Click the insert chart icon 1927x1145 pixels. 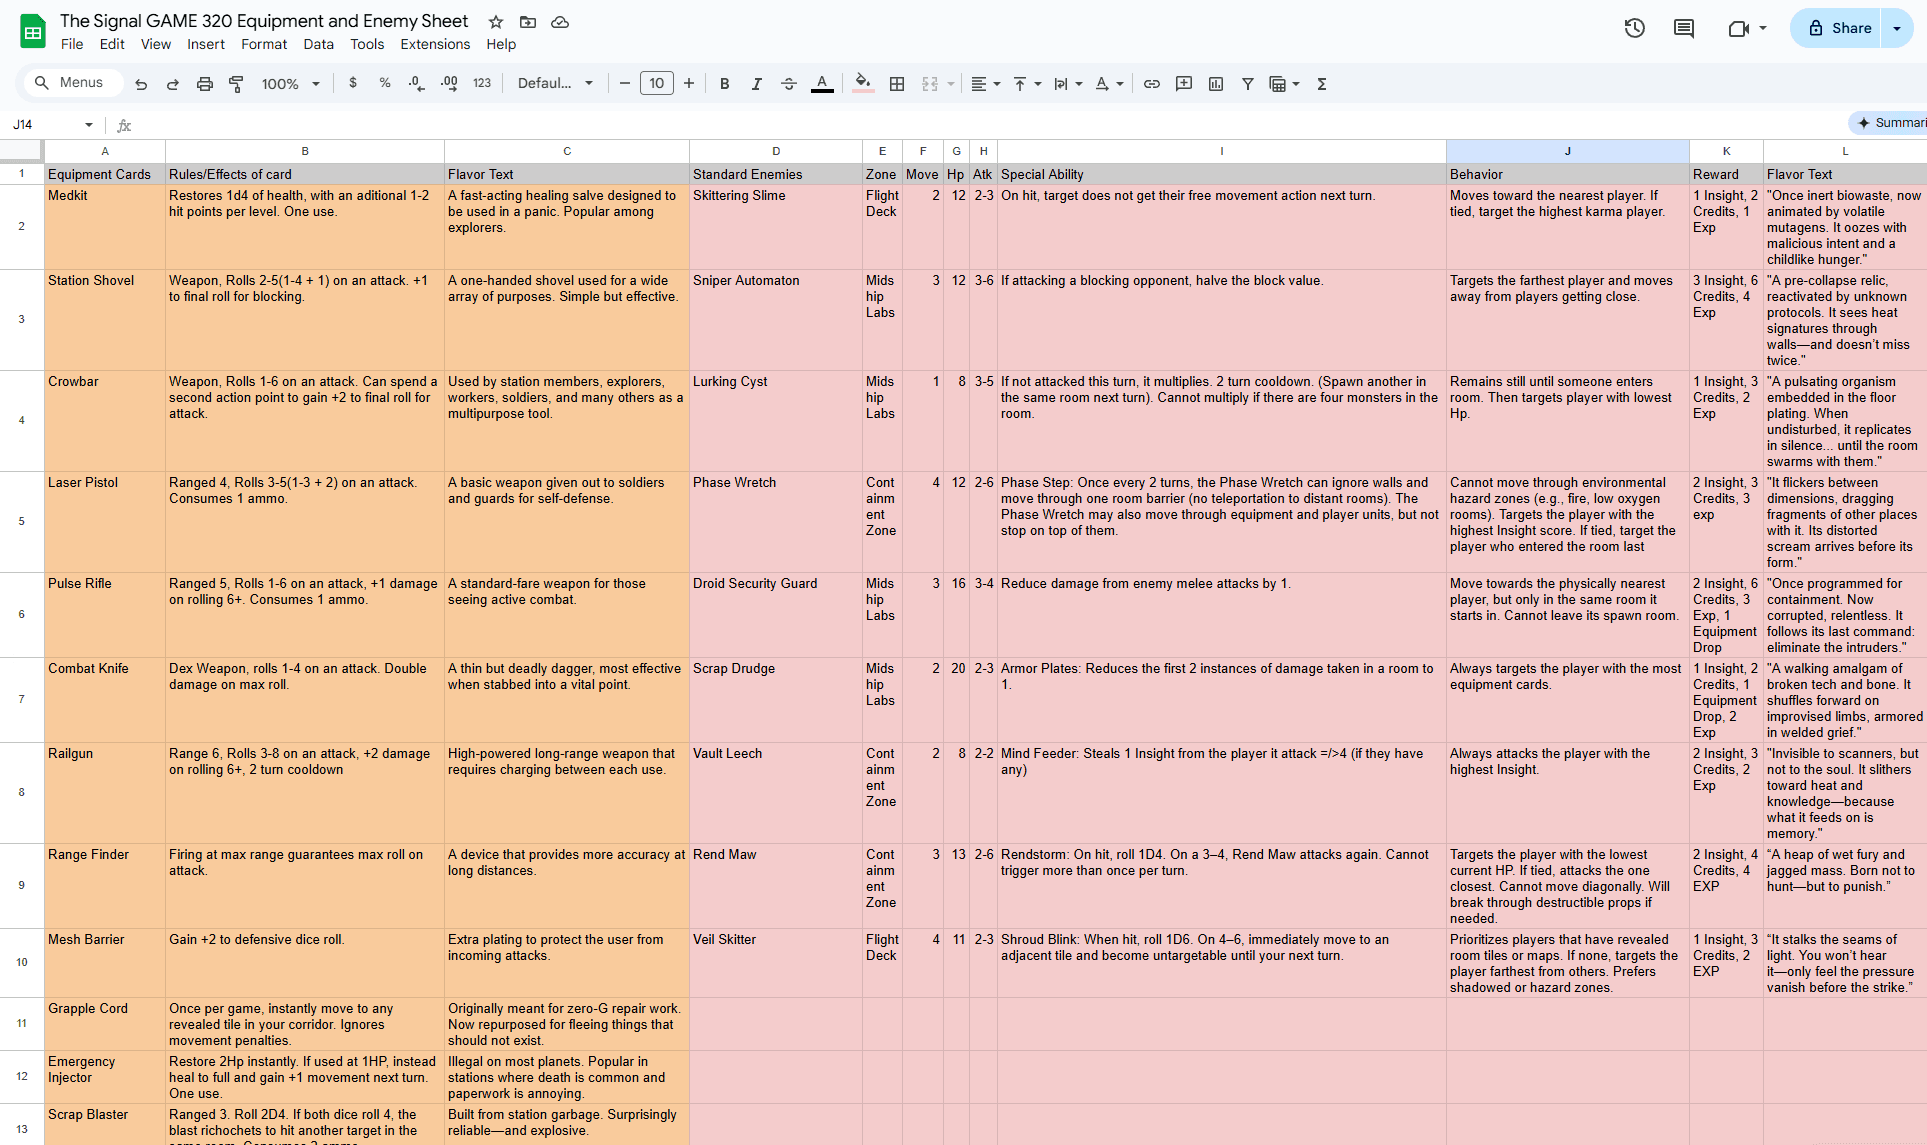1216,84
